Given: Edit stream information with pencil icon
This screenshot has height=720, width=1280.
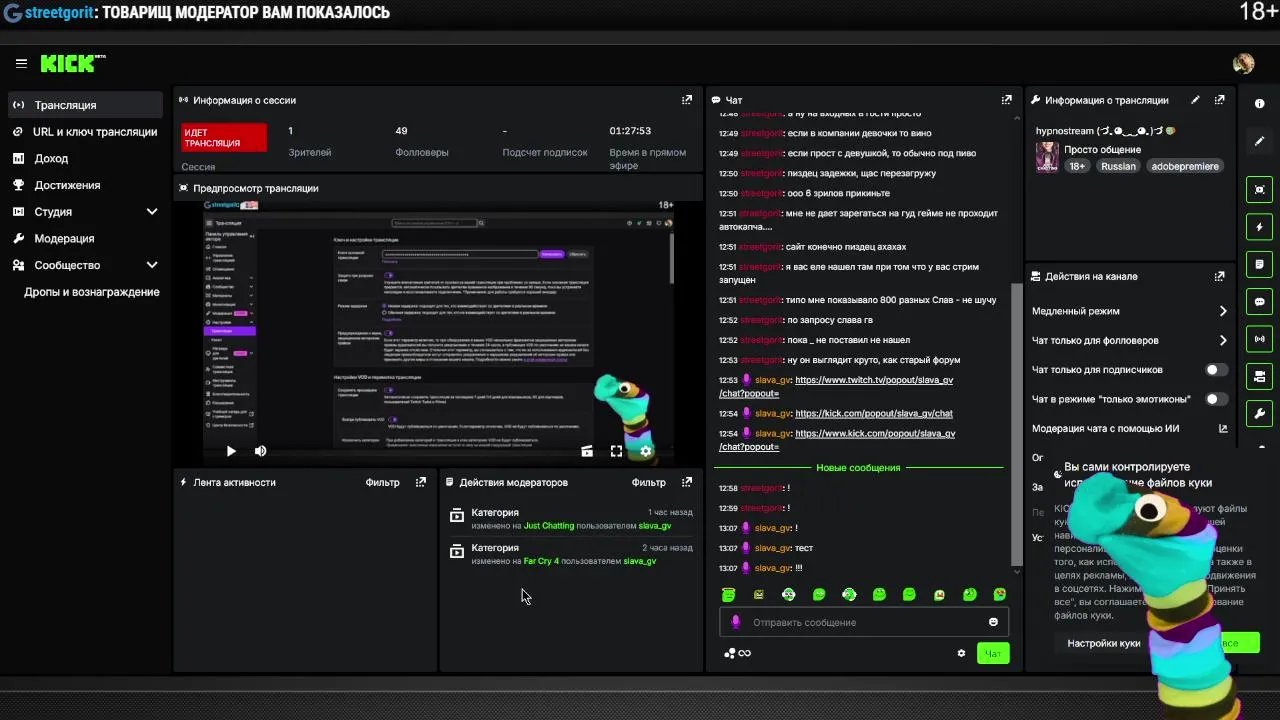Looking at the screenshot, I should (1195, 100).
